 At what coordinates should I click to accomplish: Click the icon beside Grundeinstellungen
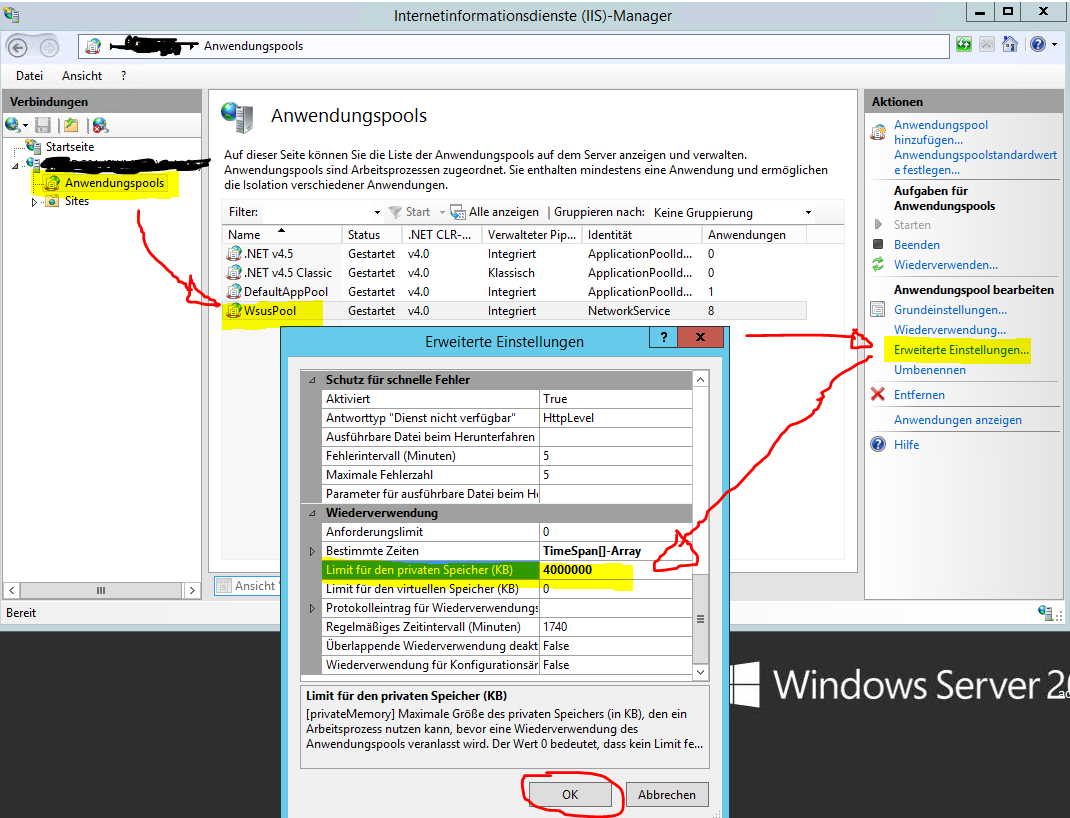point(878,310)
